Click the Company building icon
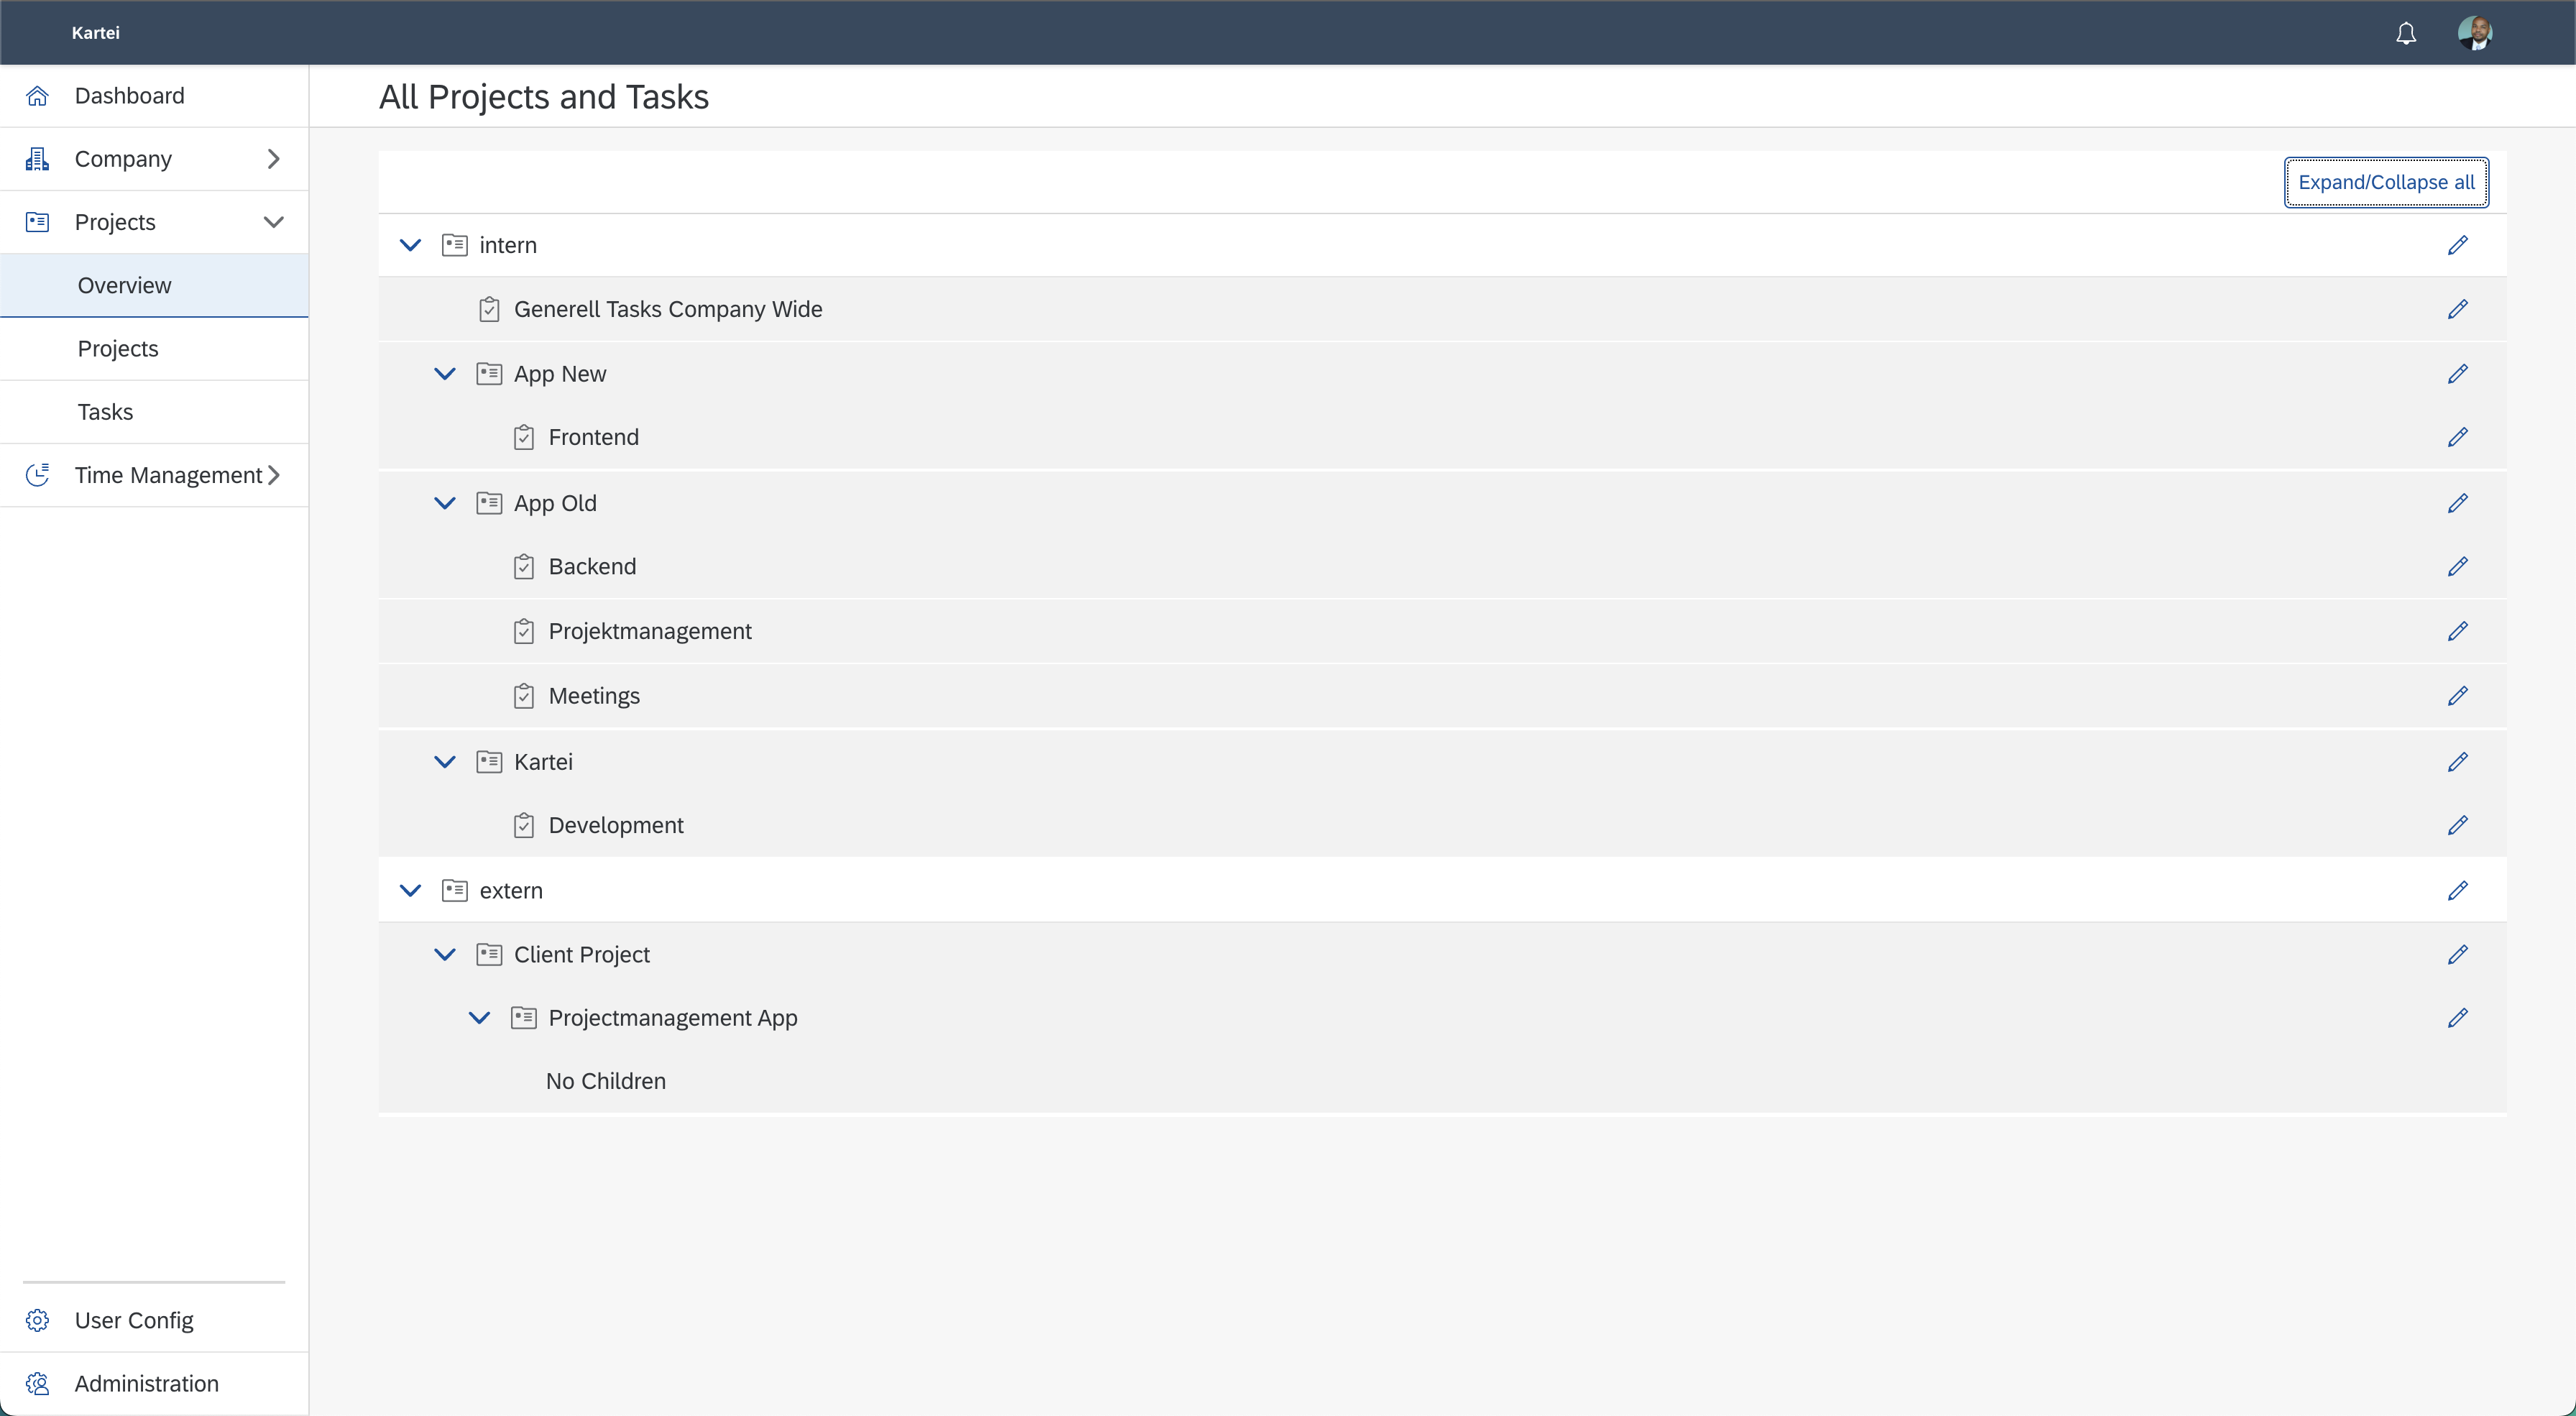This screenshot has height=1416, width=2576. click(37, 159)
